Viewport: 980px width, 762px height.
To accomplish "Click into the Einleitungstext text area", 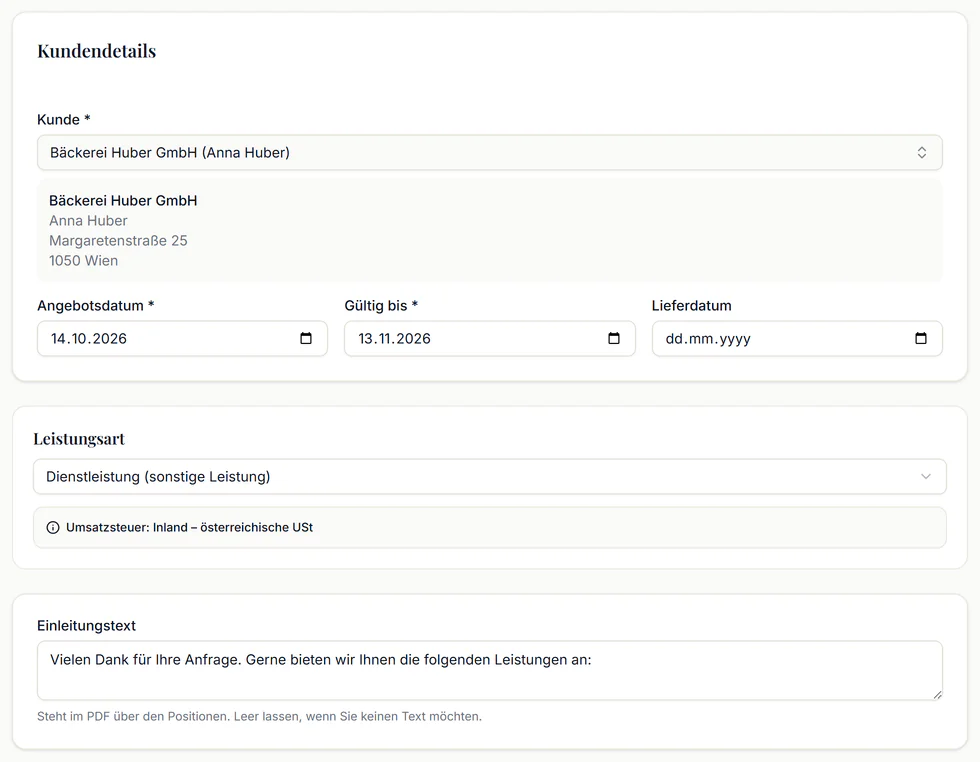I will click(x=490, y=670).
